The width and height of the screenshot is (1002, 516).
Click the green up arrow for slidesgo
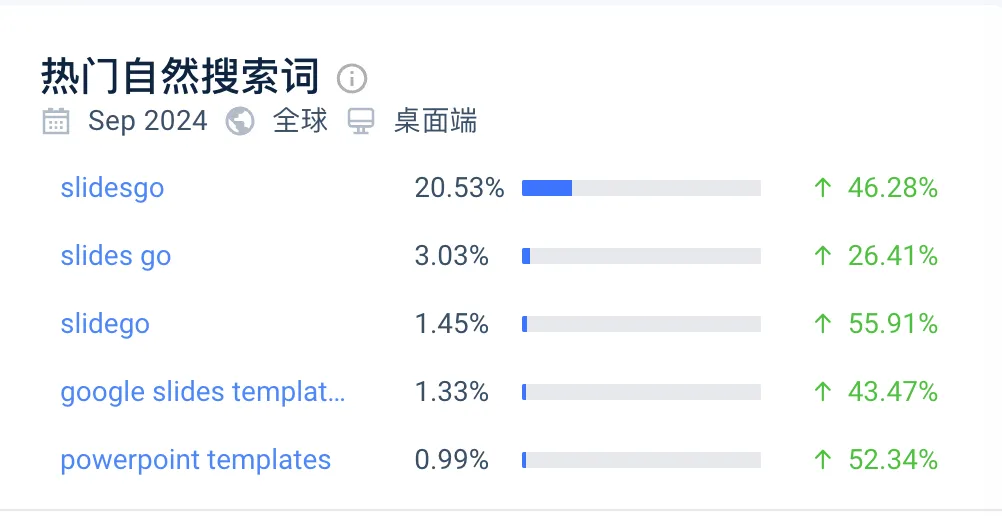pyautogui.click(x=823, y=188)
